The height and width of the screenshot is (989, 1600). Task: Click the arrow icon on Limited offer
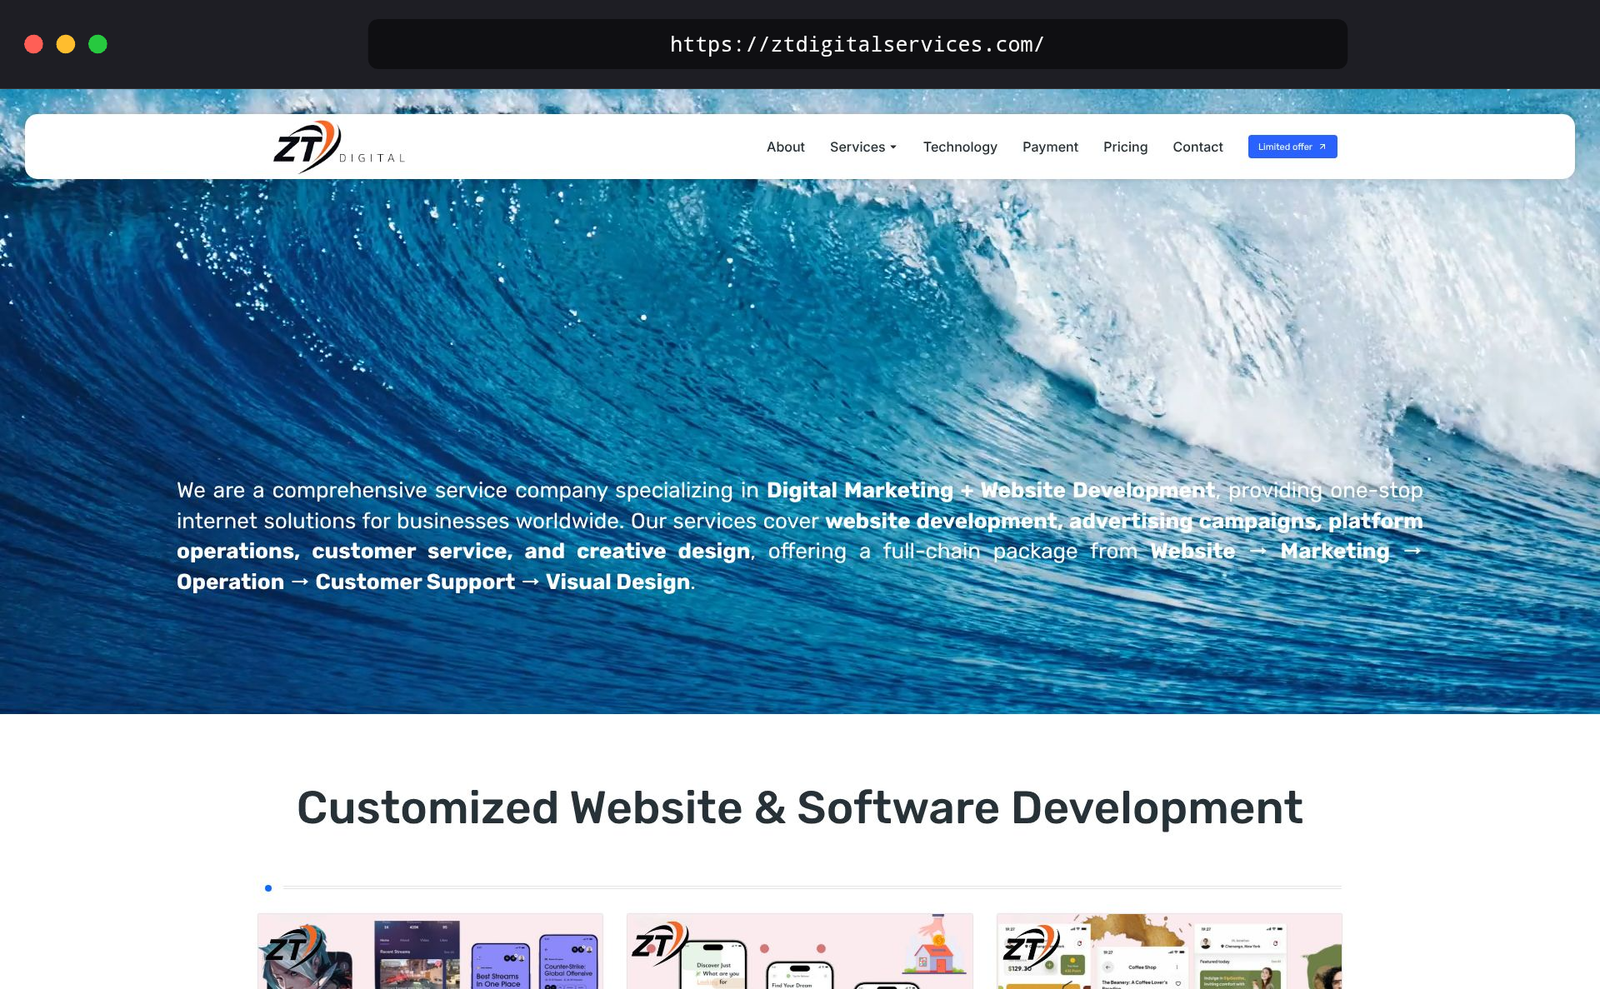tap(1322, 147)
